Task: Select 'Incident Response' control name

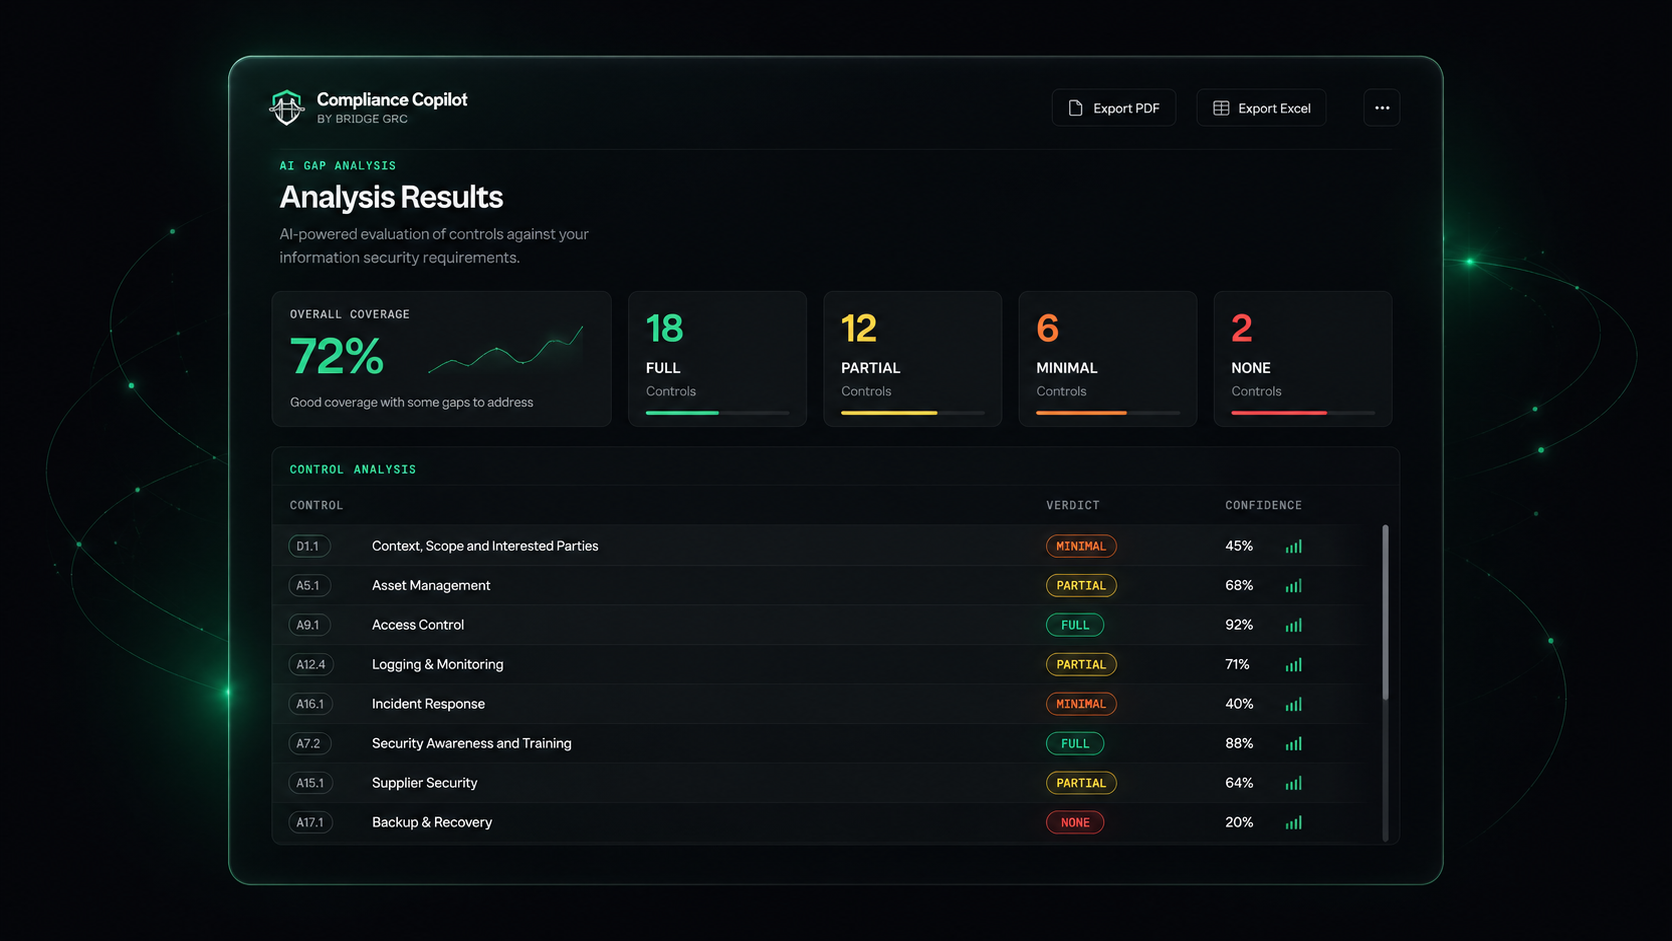Action: [x=428, y=704]
